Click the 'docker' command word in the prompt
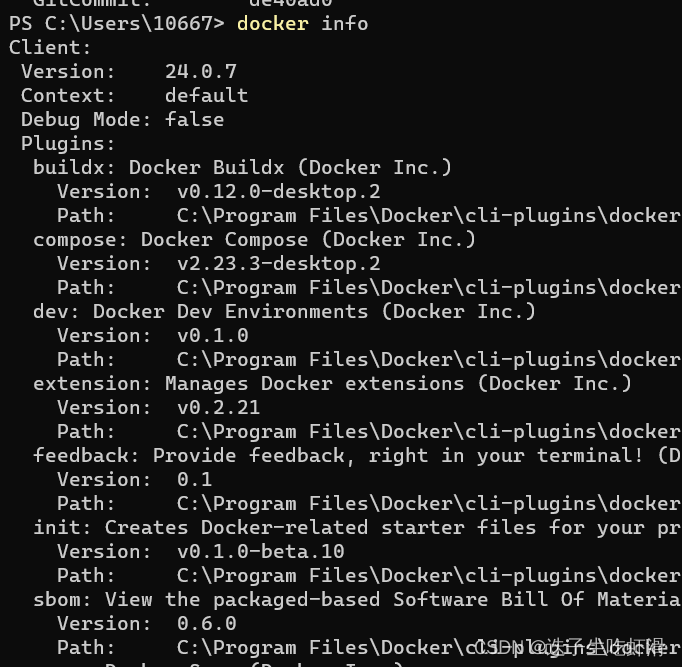682x667 pixels. point(273,23)
